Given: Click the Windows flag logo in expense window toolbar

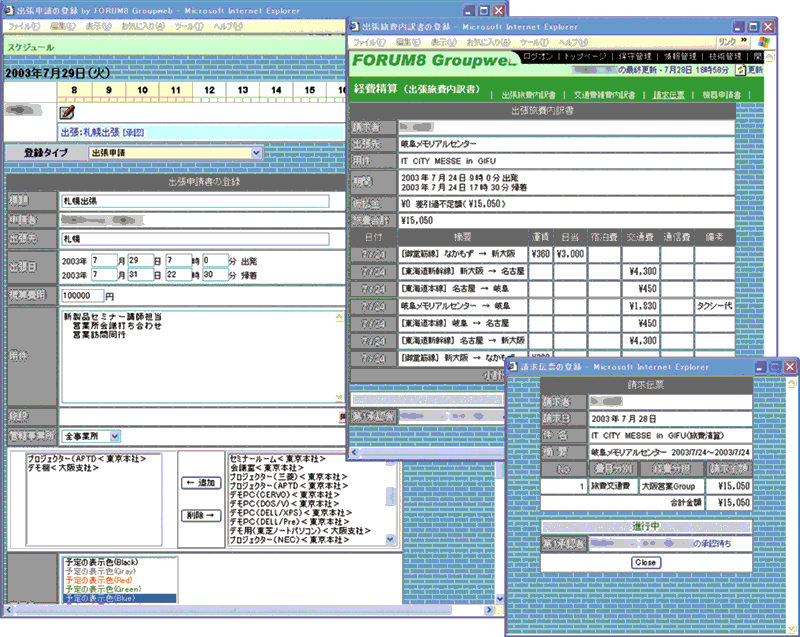Looking at the screenshot, I should coord(764,42).
